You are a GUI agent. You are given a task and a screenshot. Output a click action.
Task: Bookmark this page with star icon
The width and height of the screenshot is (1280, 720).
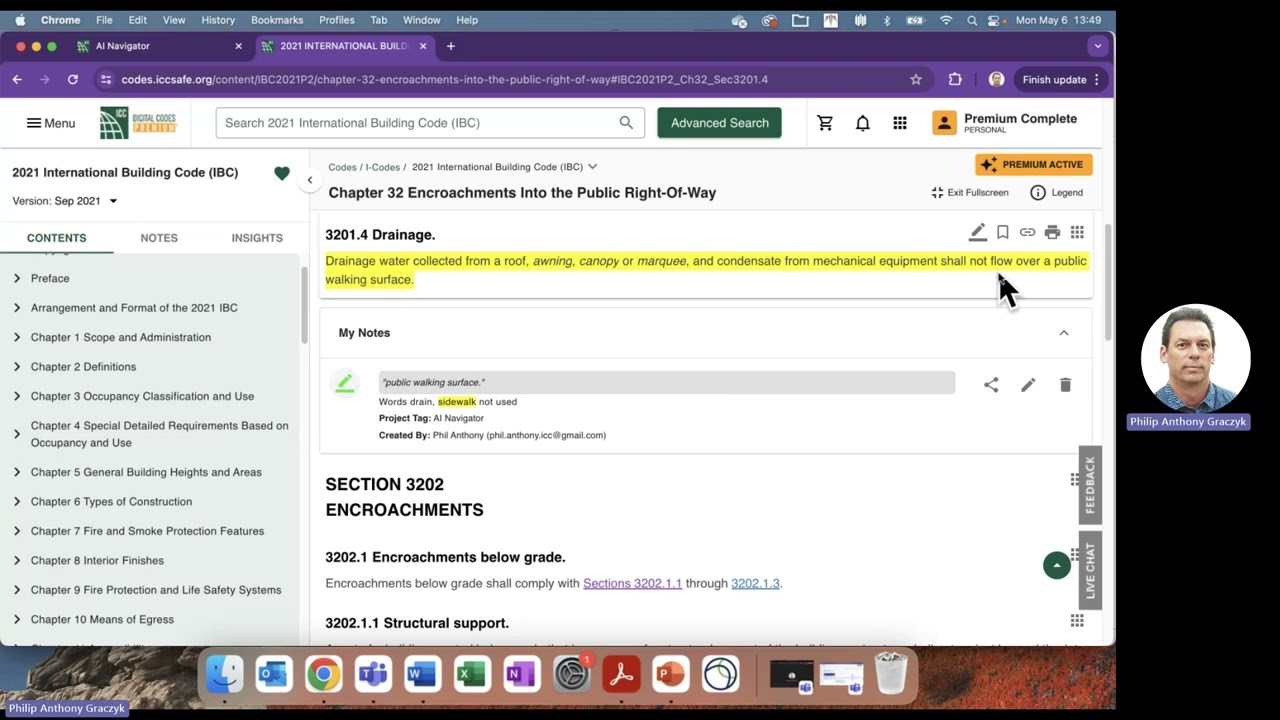(x=915, y=79)
